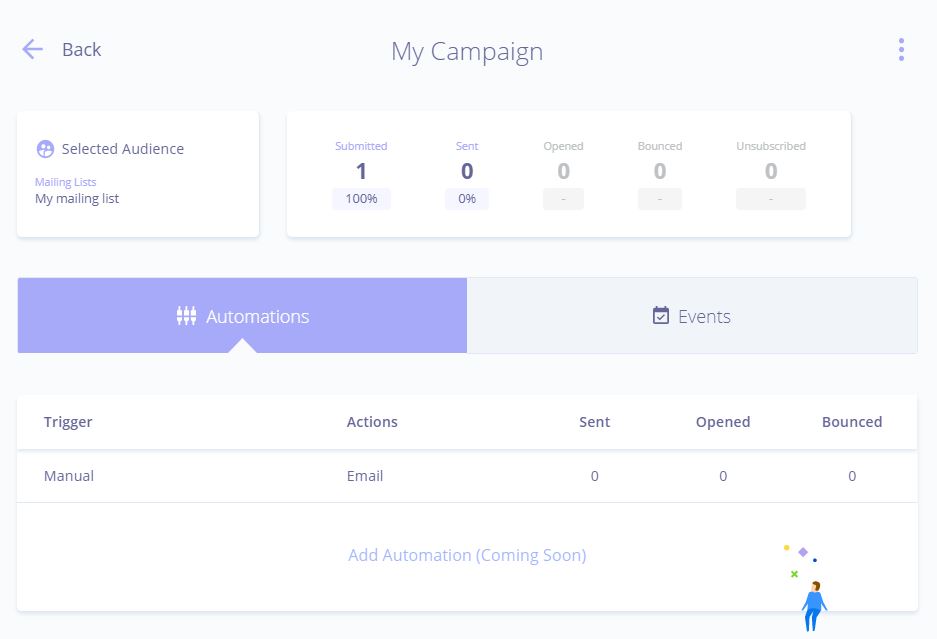Select My mailing list audience

(77, 198)
